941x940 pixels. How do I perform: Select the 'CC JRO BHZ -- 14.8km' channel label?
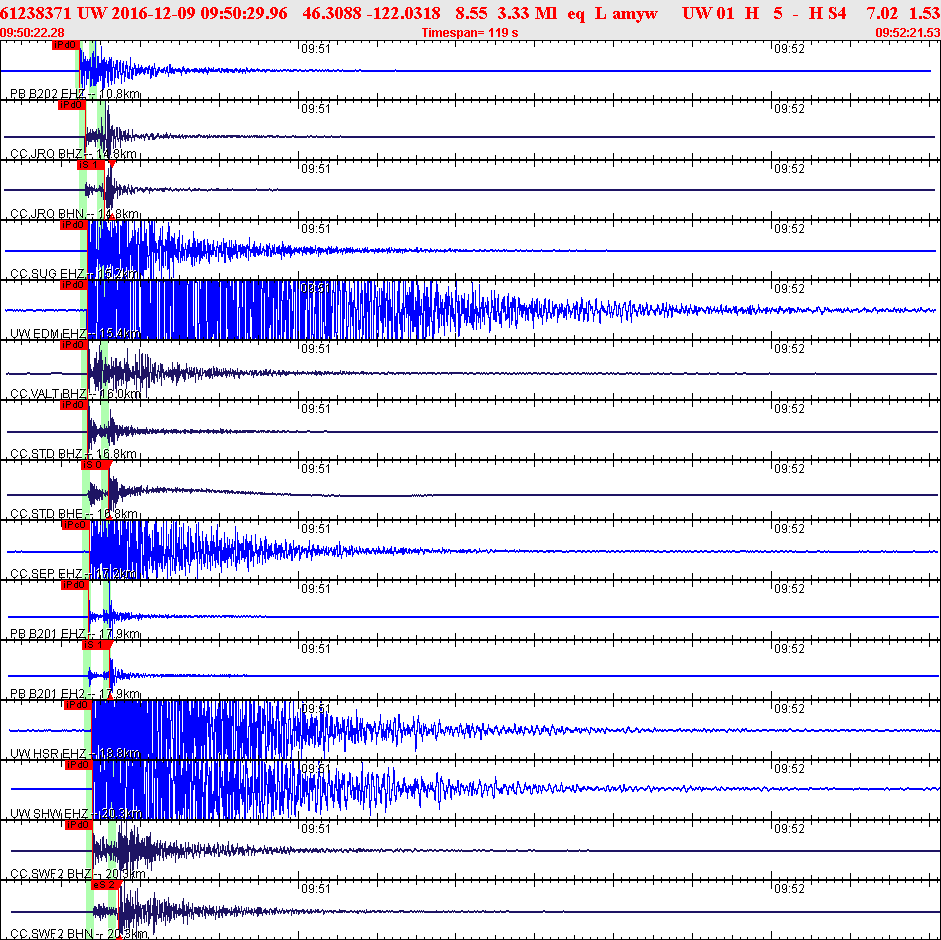(73, 154)
